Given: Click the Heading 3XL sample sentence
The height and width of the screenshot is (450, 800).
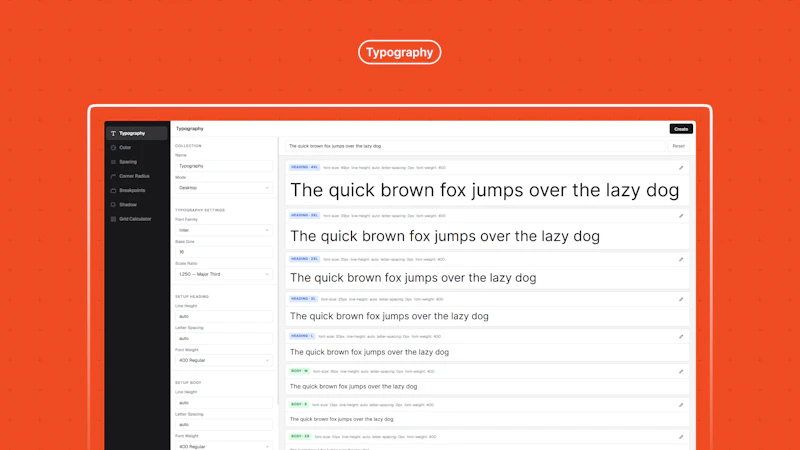Looking at the screenshot, I should coord(445,236).
